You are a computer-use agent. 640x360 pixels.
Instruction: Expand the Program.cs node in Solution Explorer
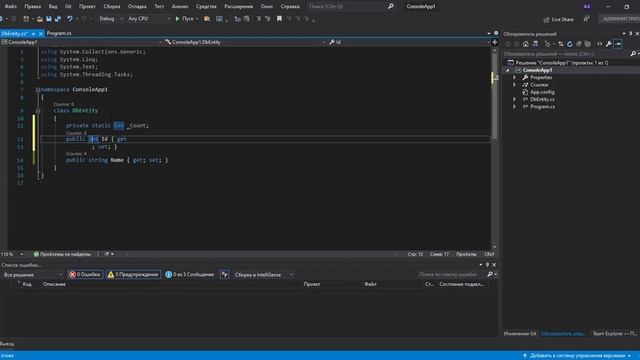click(514, 107)
